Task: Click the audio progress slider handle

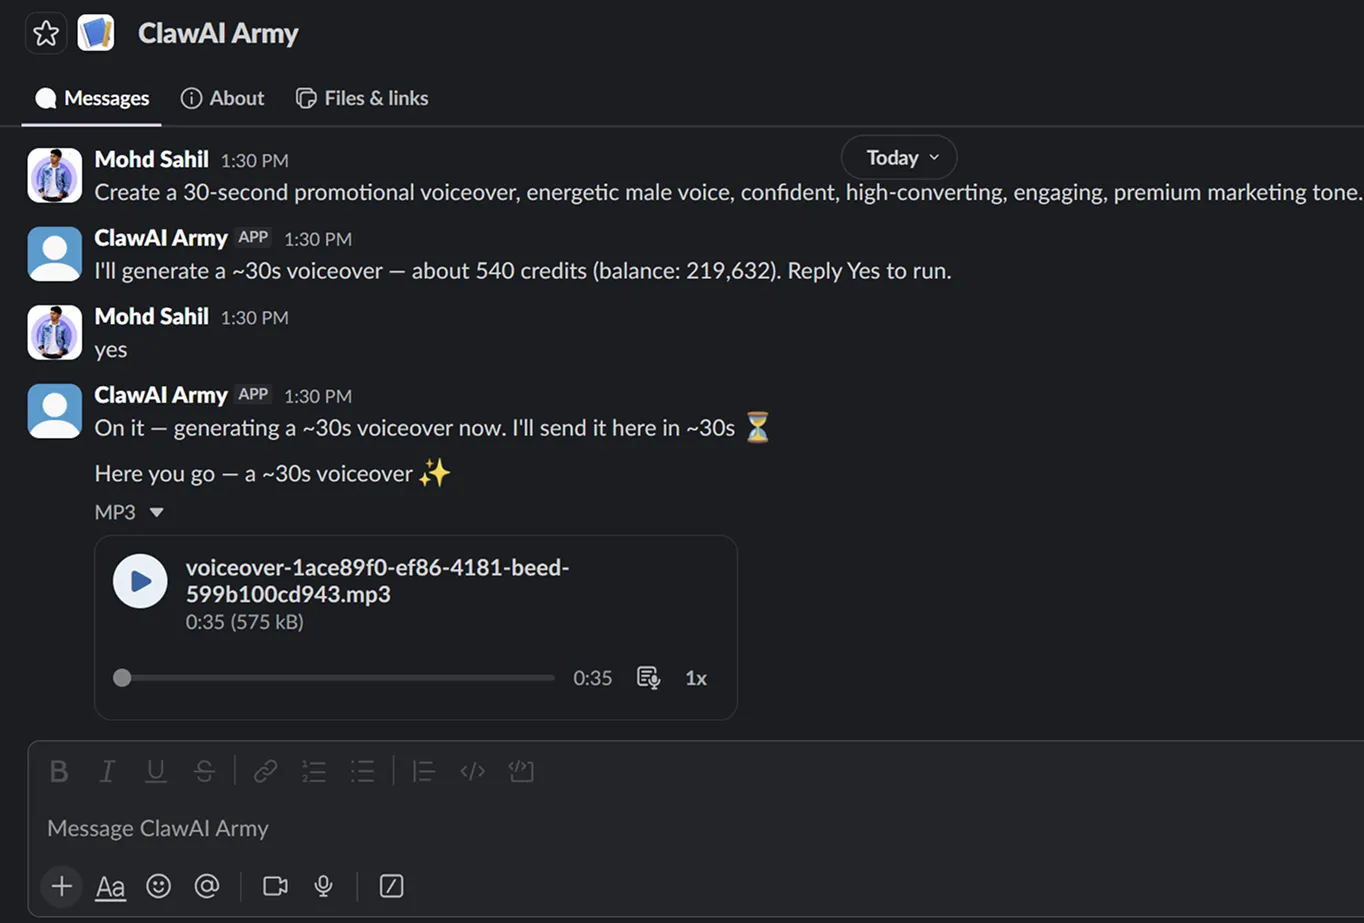Action: pyautogui.click(x=122, y=678)
